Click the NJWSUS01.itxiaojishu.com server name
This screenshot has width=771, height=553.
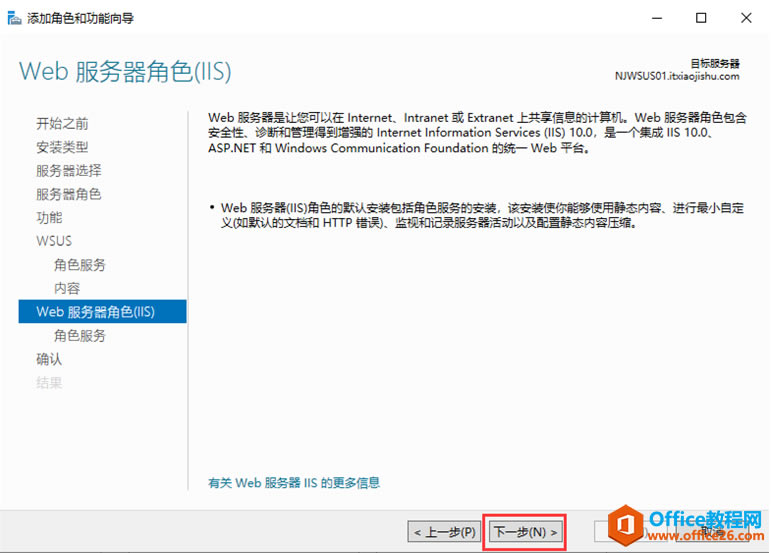pyautogui.click(x=677, y=76)
